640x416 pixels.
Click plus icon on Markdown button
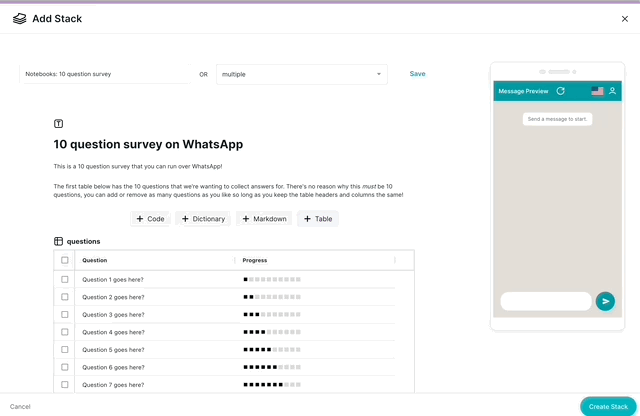(x=246, y=219)
